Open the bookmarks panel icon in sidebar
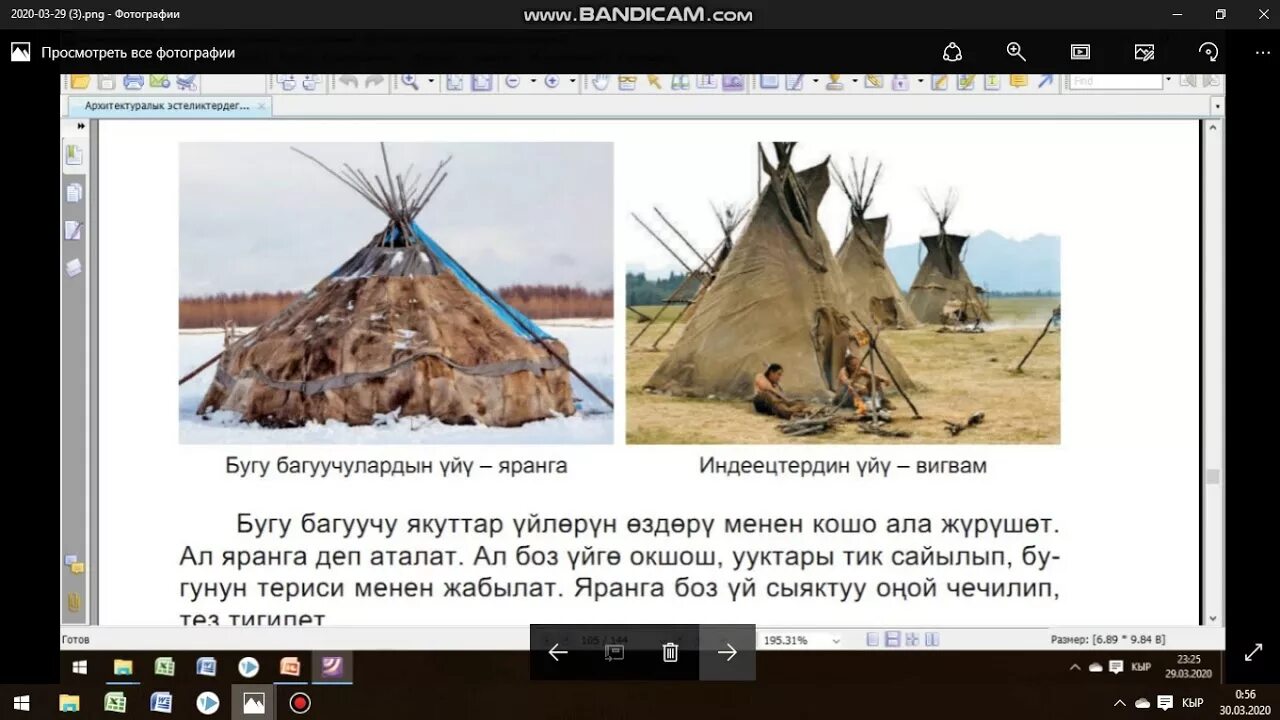The width and height of the screenshot is (1280, 720). click(74, 155)
